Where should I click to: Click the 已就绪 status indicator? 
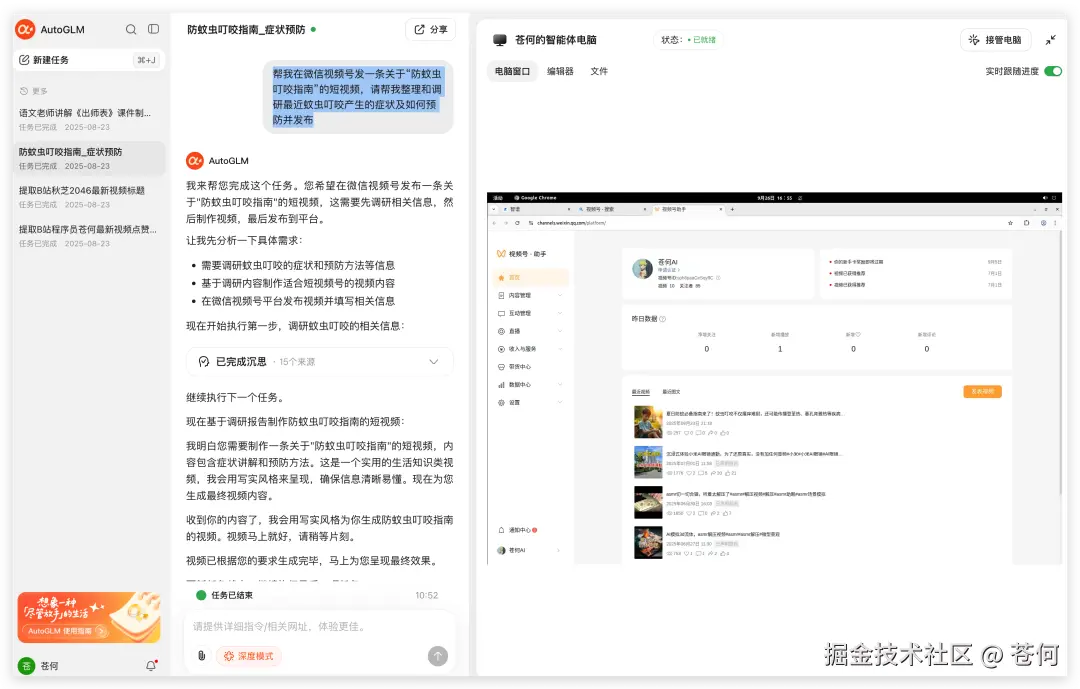[702, 40]
